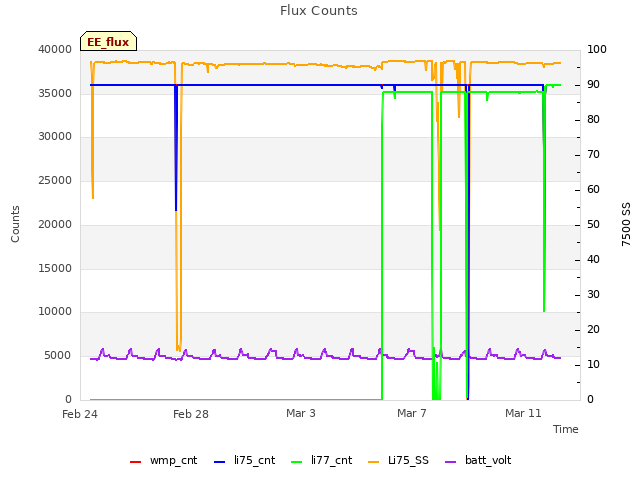640x480 pixels.
Task: Toggle the li75_cnt legend entry
Action: [x=244, y=460]
